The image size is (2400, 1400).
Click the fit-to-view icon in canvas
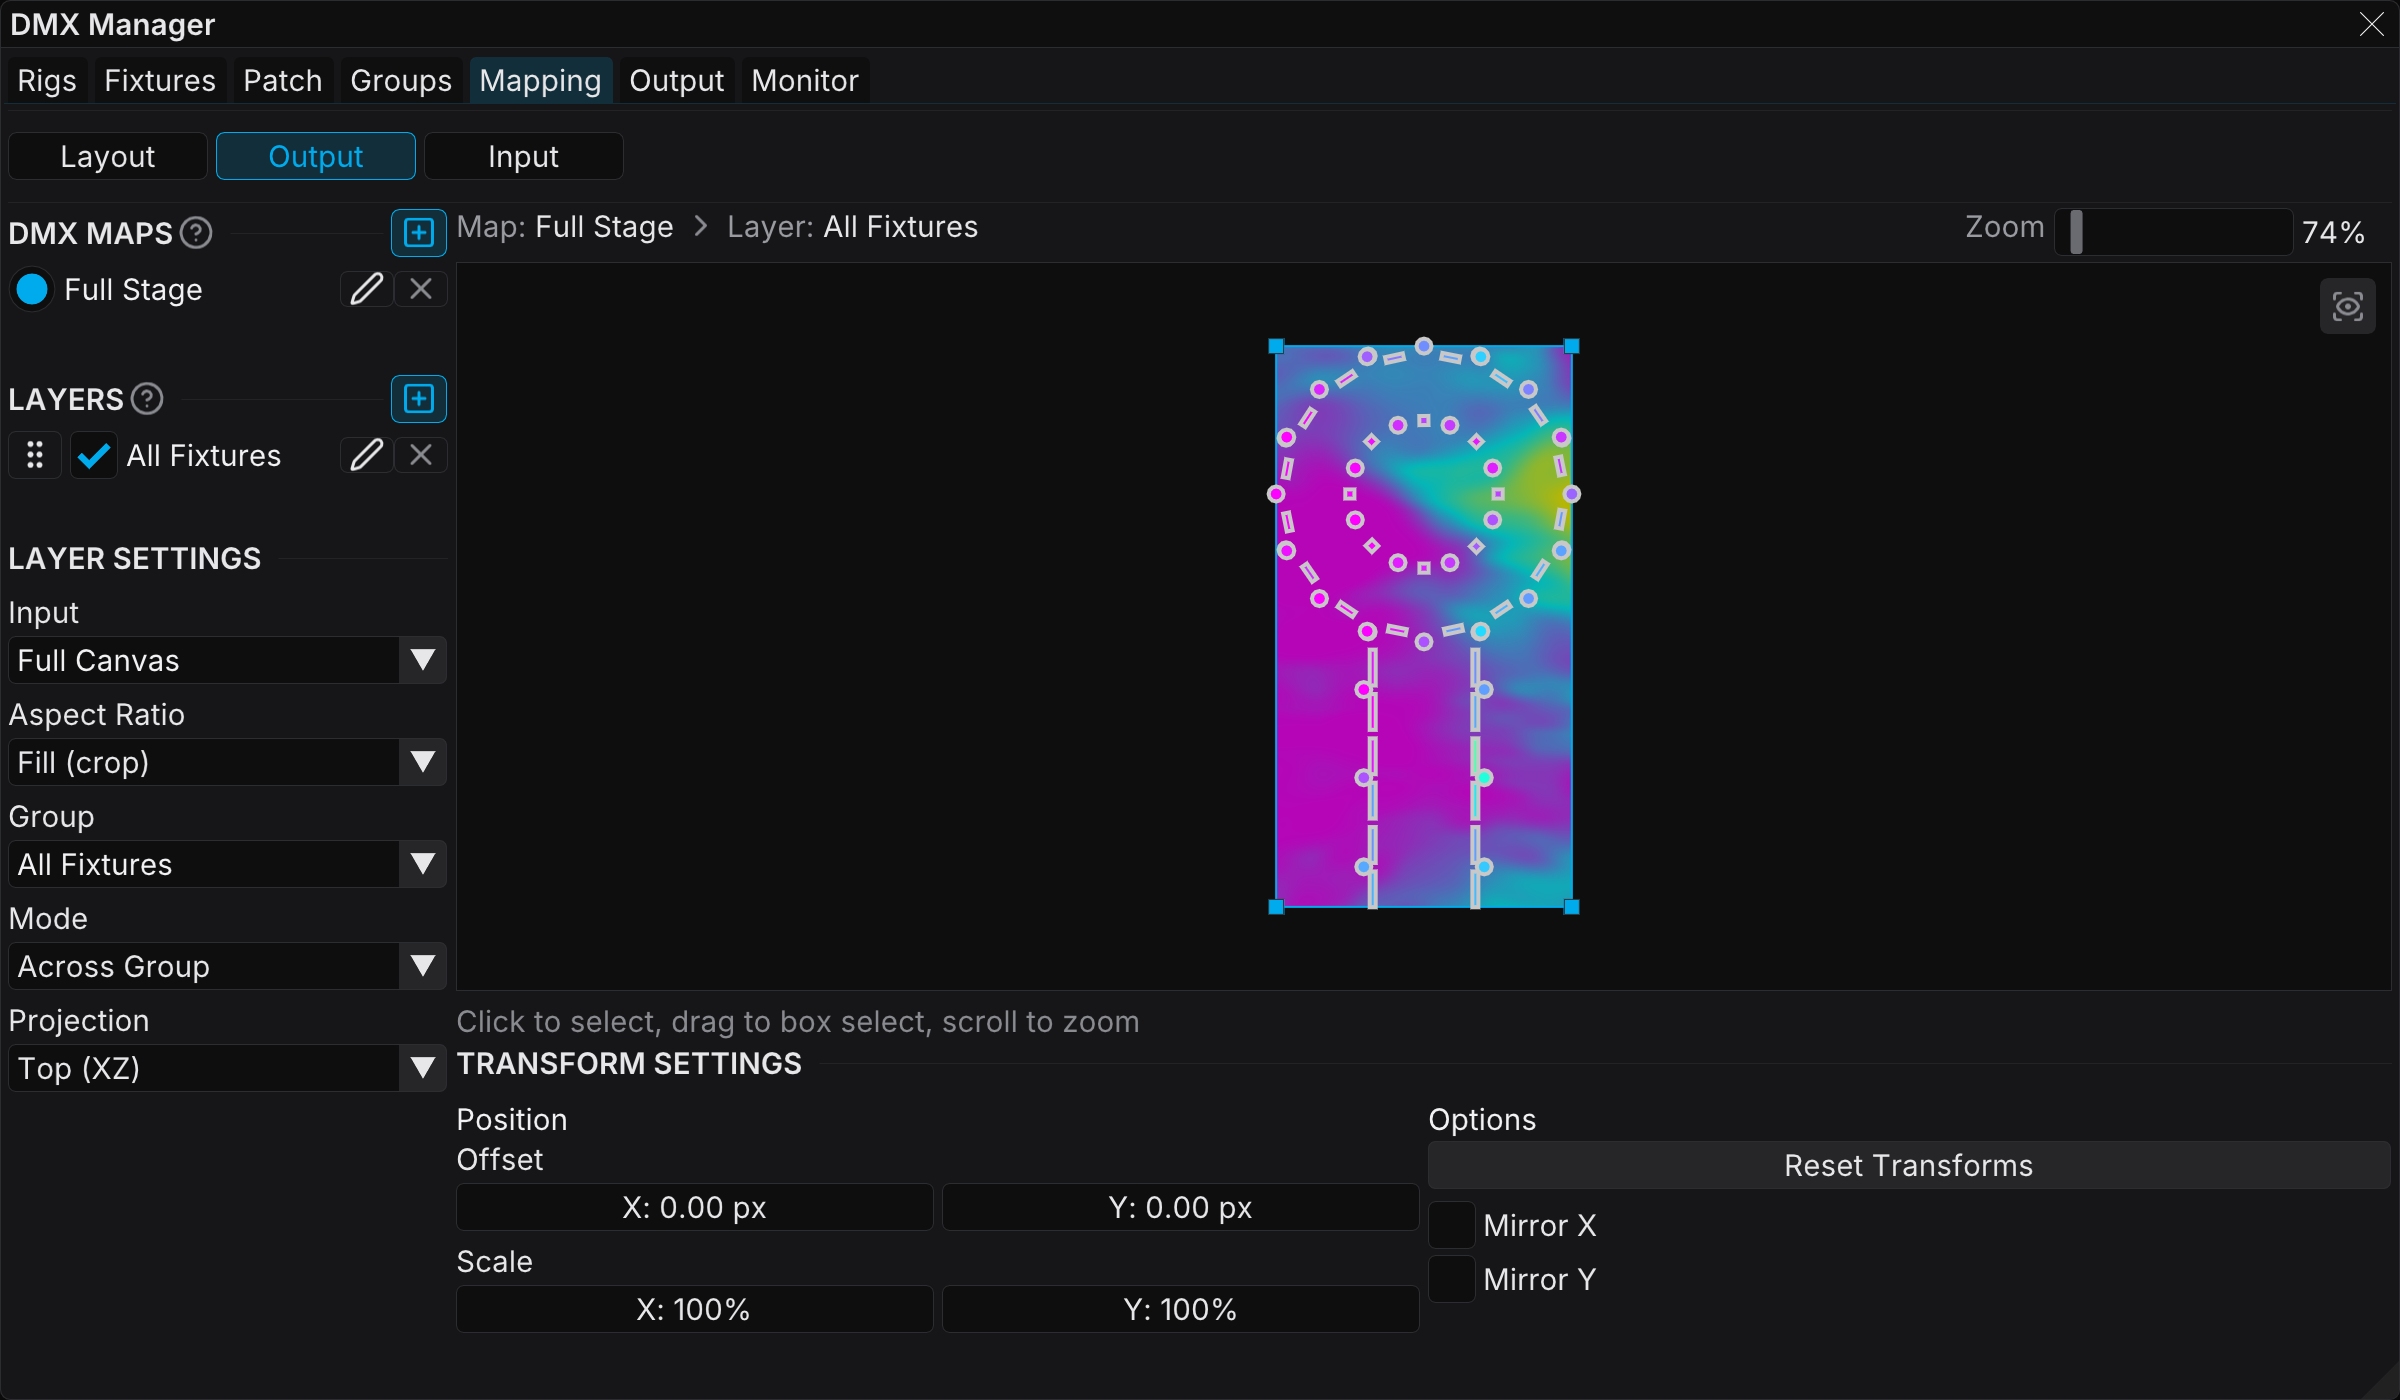(2347, 306)
